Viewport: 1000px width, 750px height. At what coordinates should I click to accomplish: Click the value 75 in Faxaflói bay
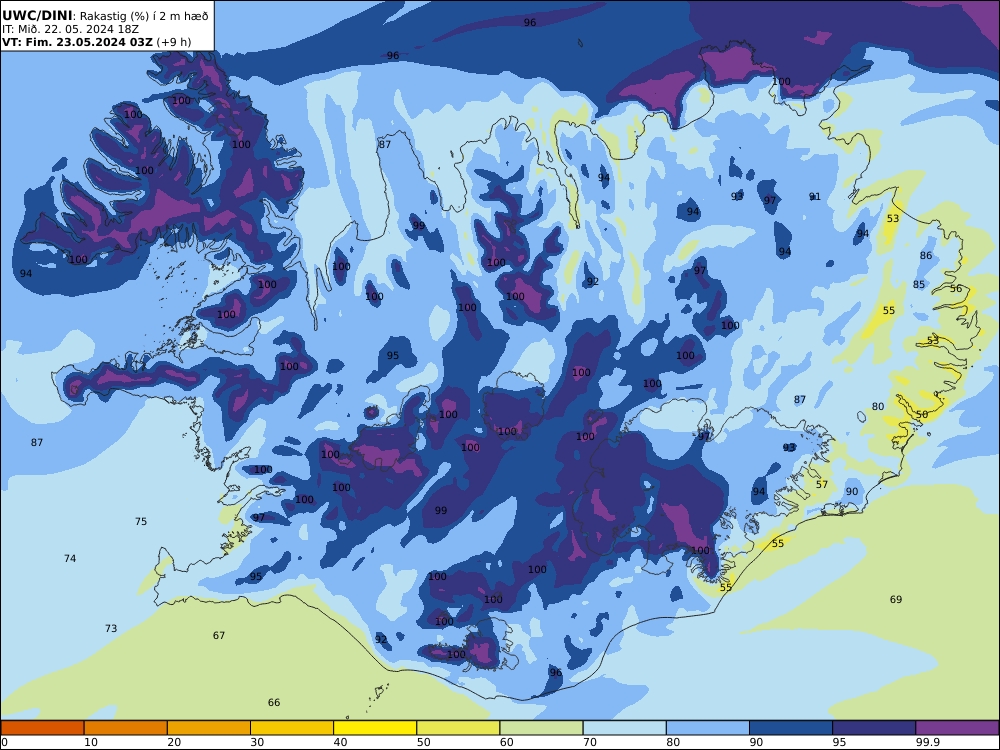pyautogui.click(x=141, y=521)
